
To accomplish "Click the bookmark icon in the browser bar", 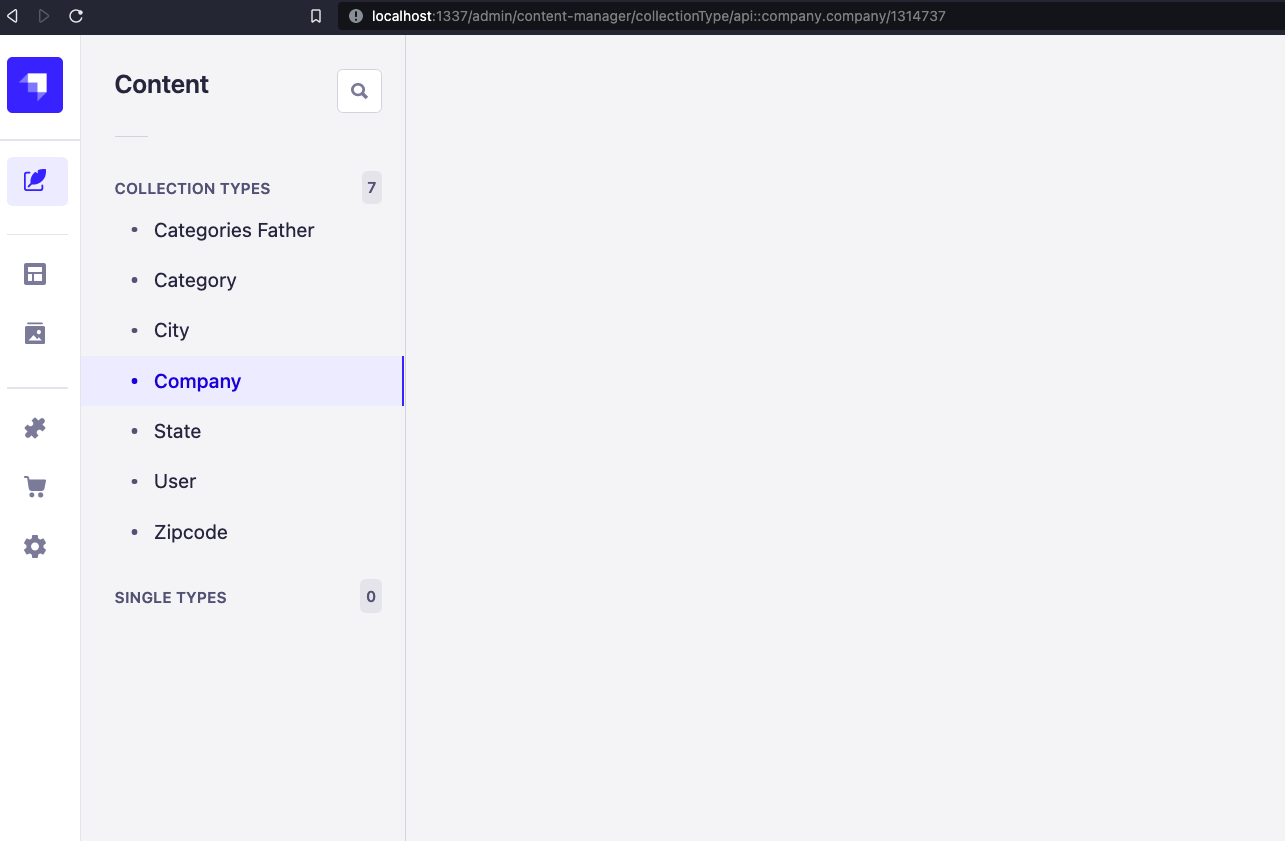I will tap(316, 16).
